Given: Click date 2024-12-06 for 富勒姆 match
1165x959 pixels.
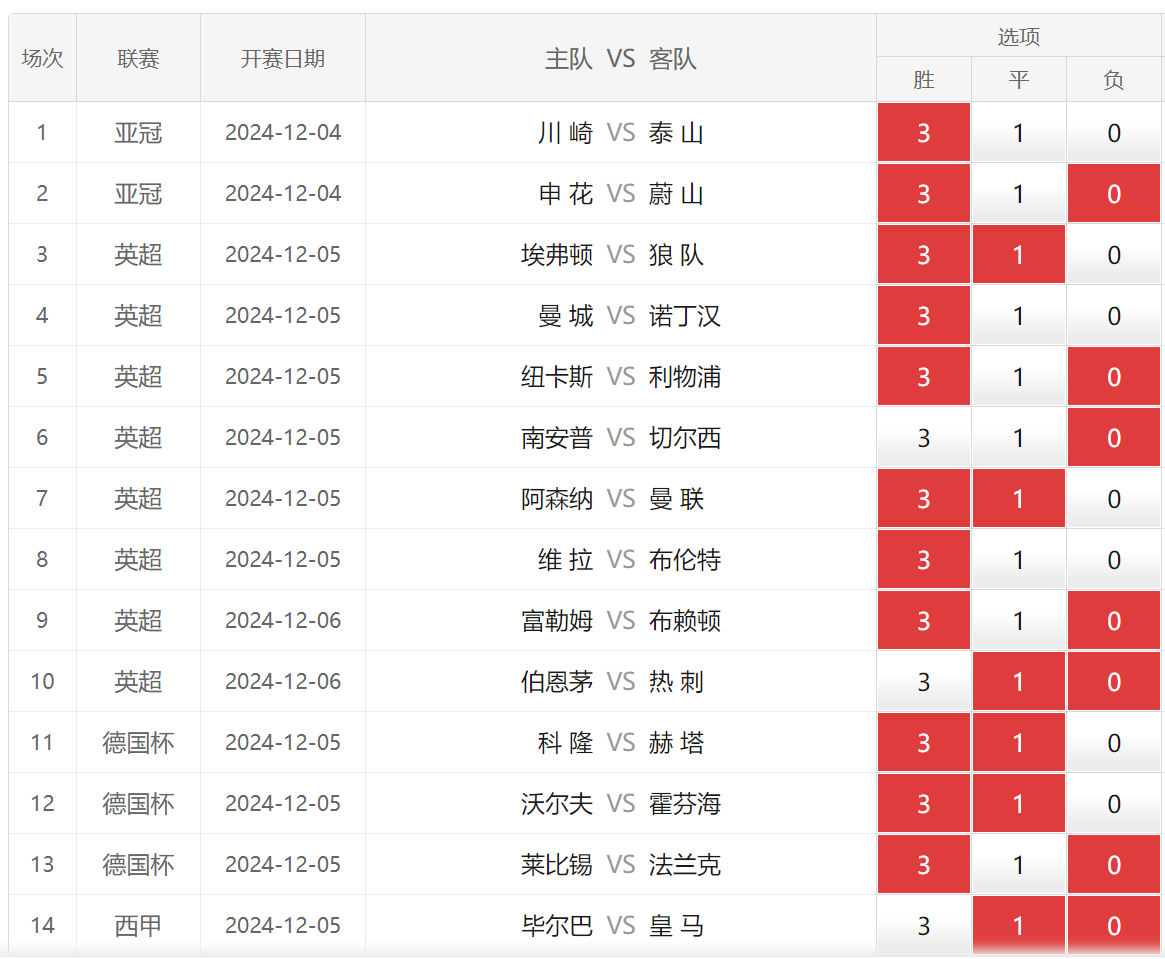Looking at the screenshot, I should [283, 620].
